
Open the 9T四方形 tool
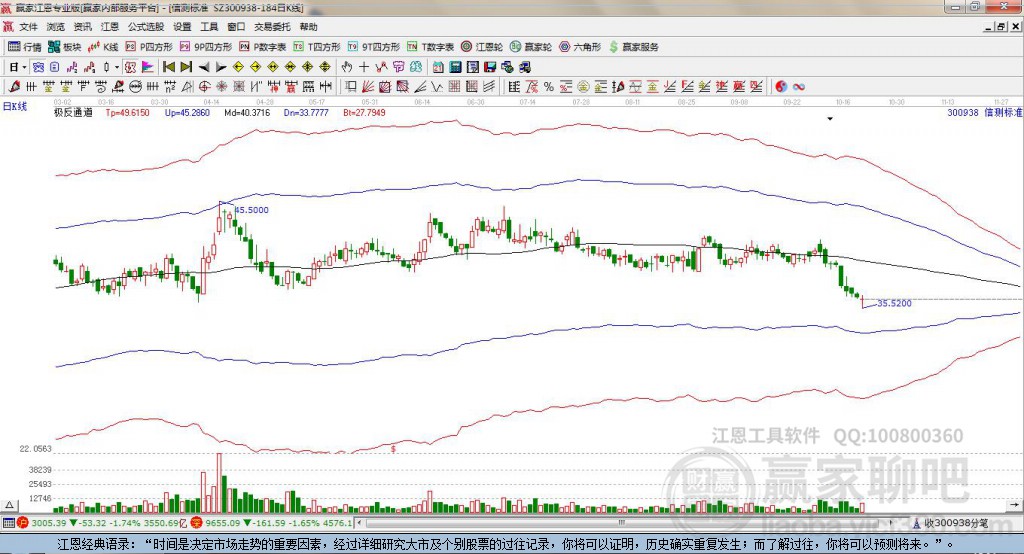click(x=374, y=47)
